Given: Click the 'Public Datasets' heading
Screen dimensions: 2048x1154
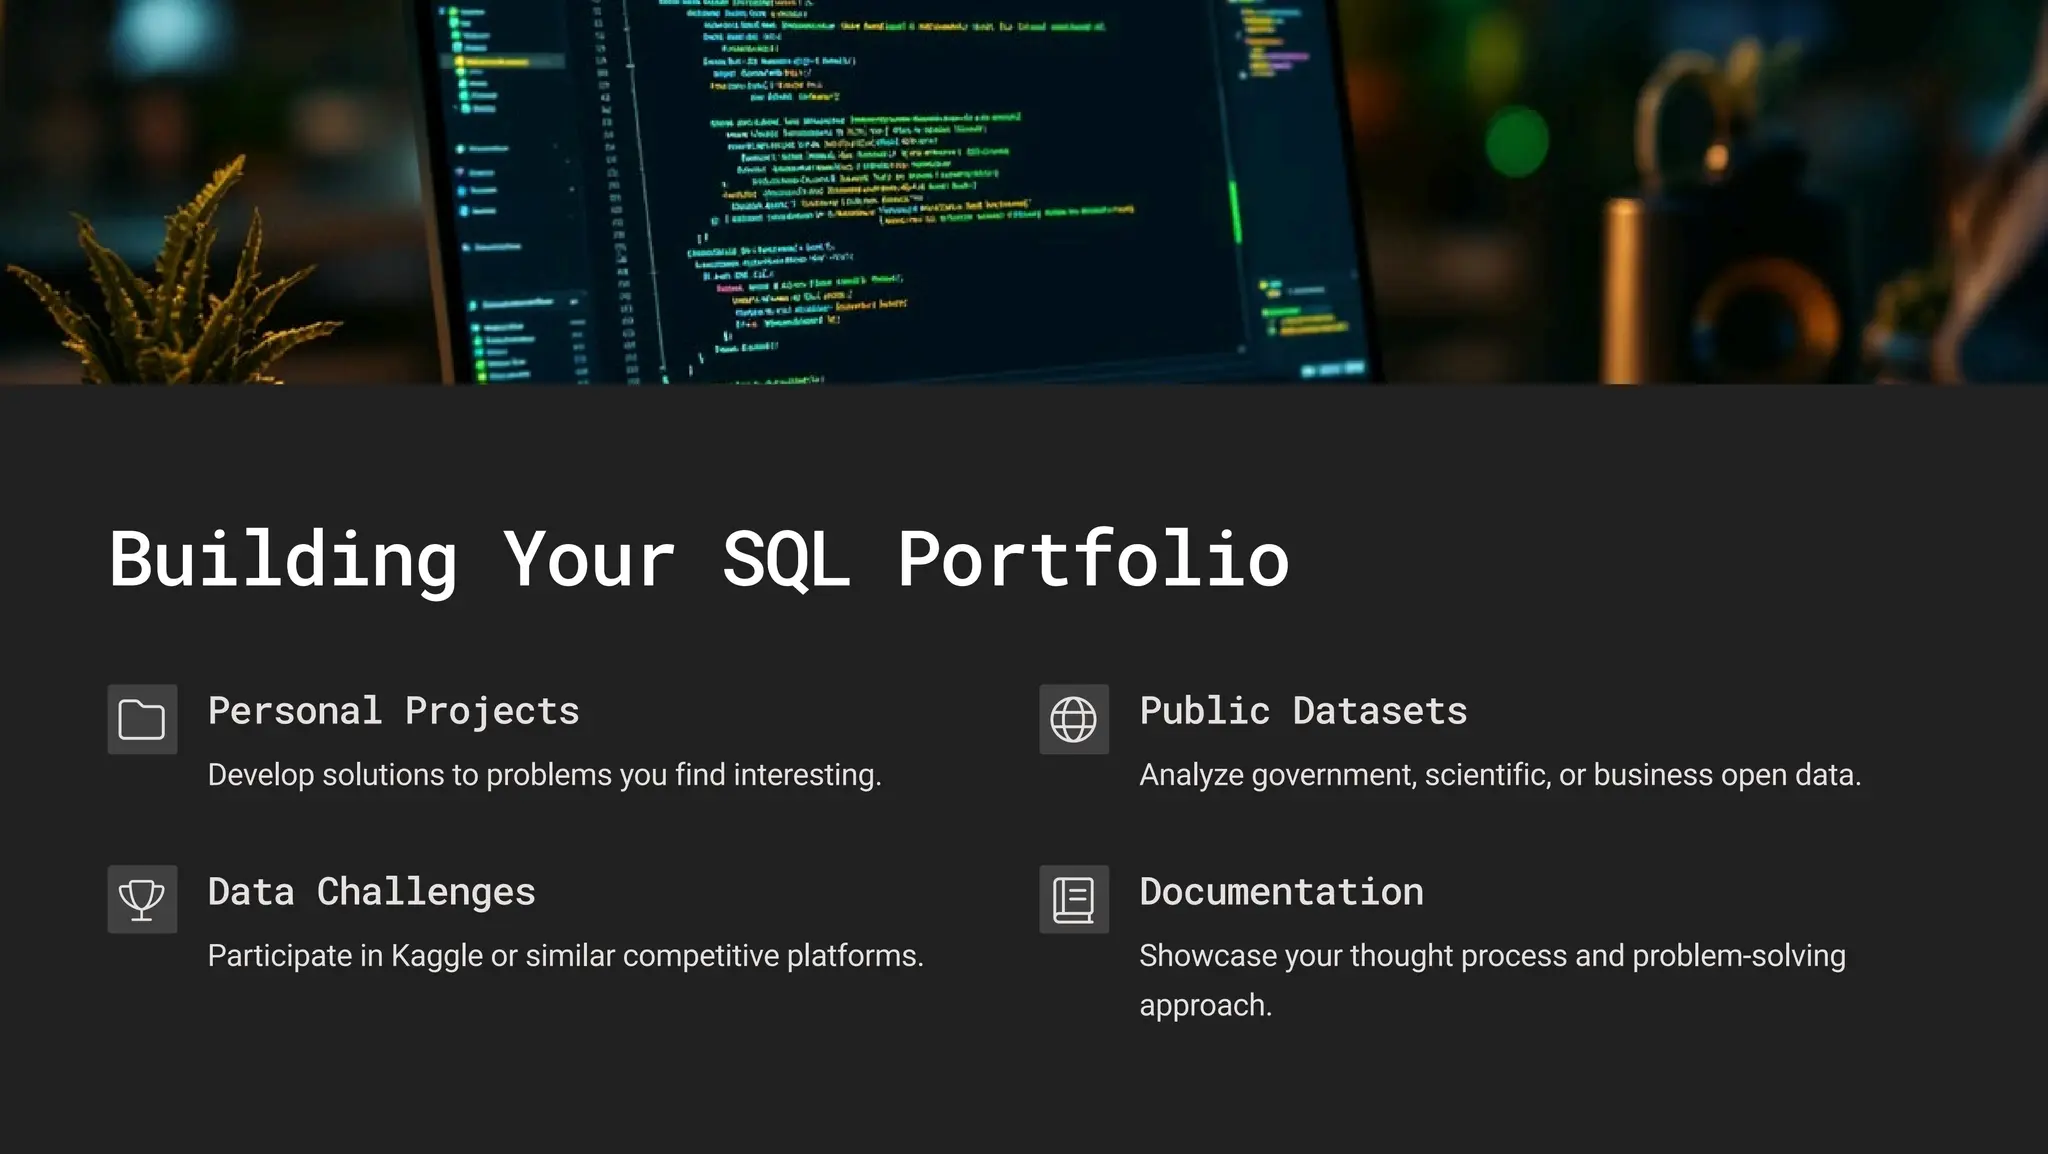Looking at the screenshot, I should point(1303,711).
